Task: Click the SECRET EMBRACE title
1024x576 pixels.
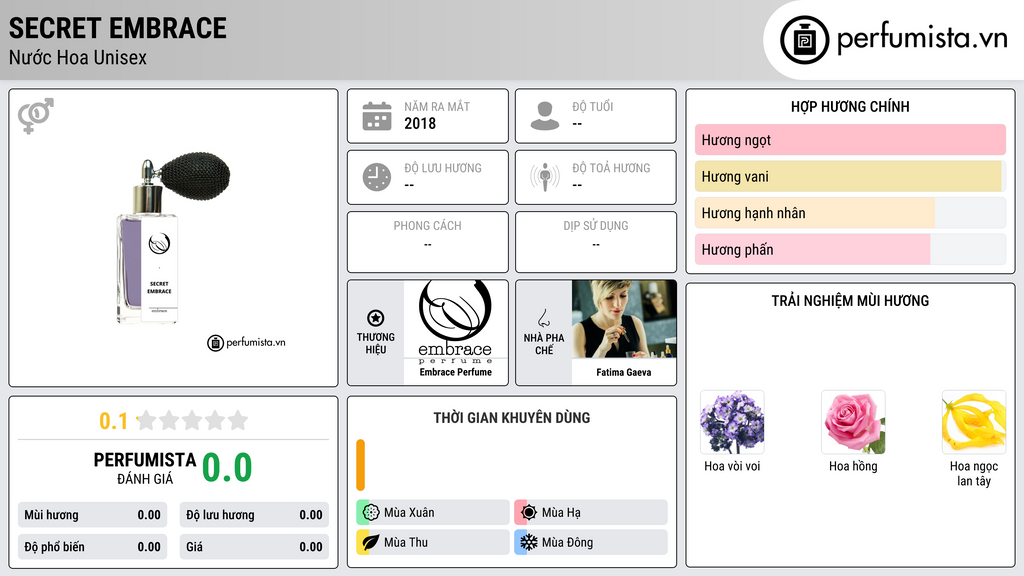Action: [118, 28]
